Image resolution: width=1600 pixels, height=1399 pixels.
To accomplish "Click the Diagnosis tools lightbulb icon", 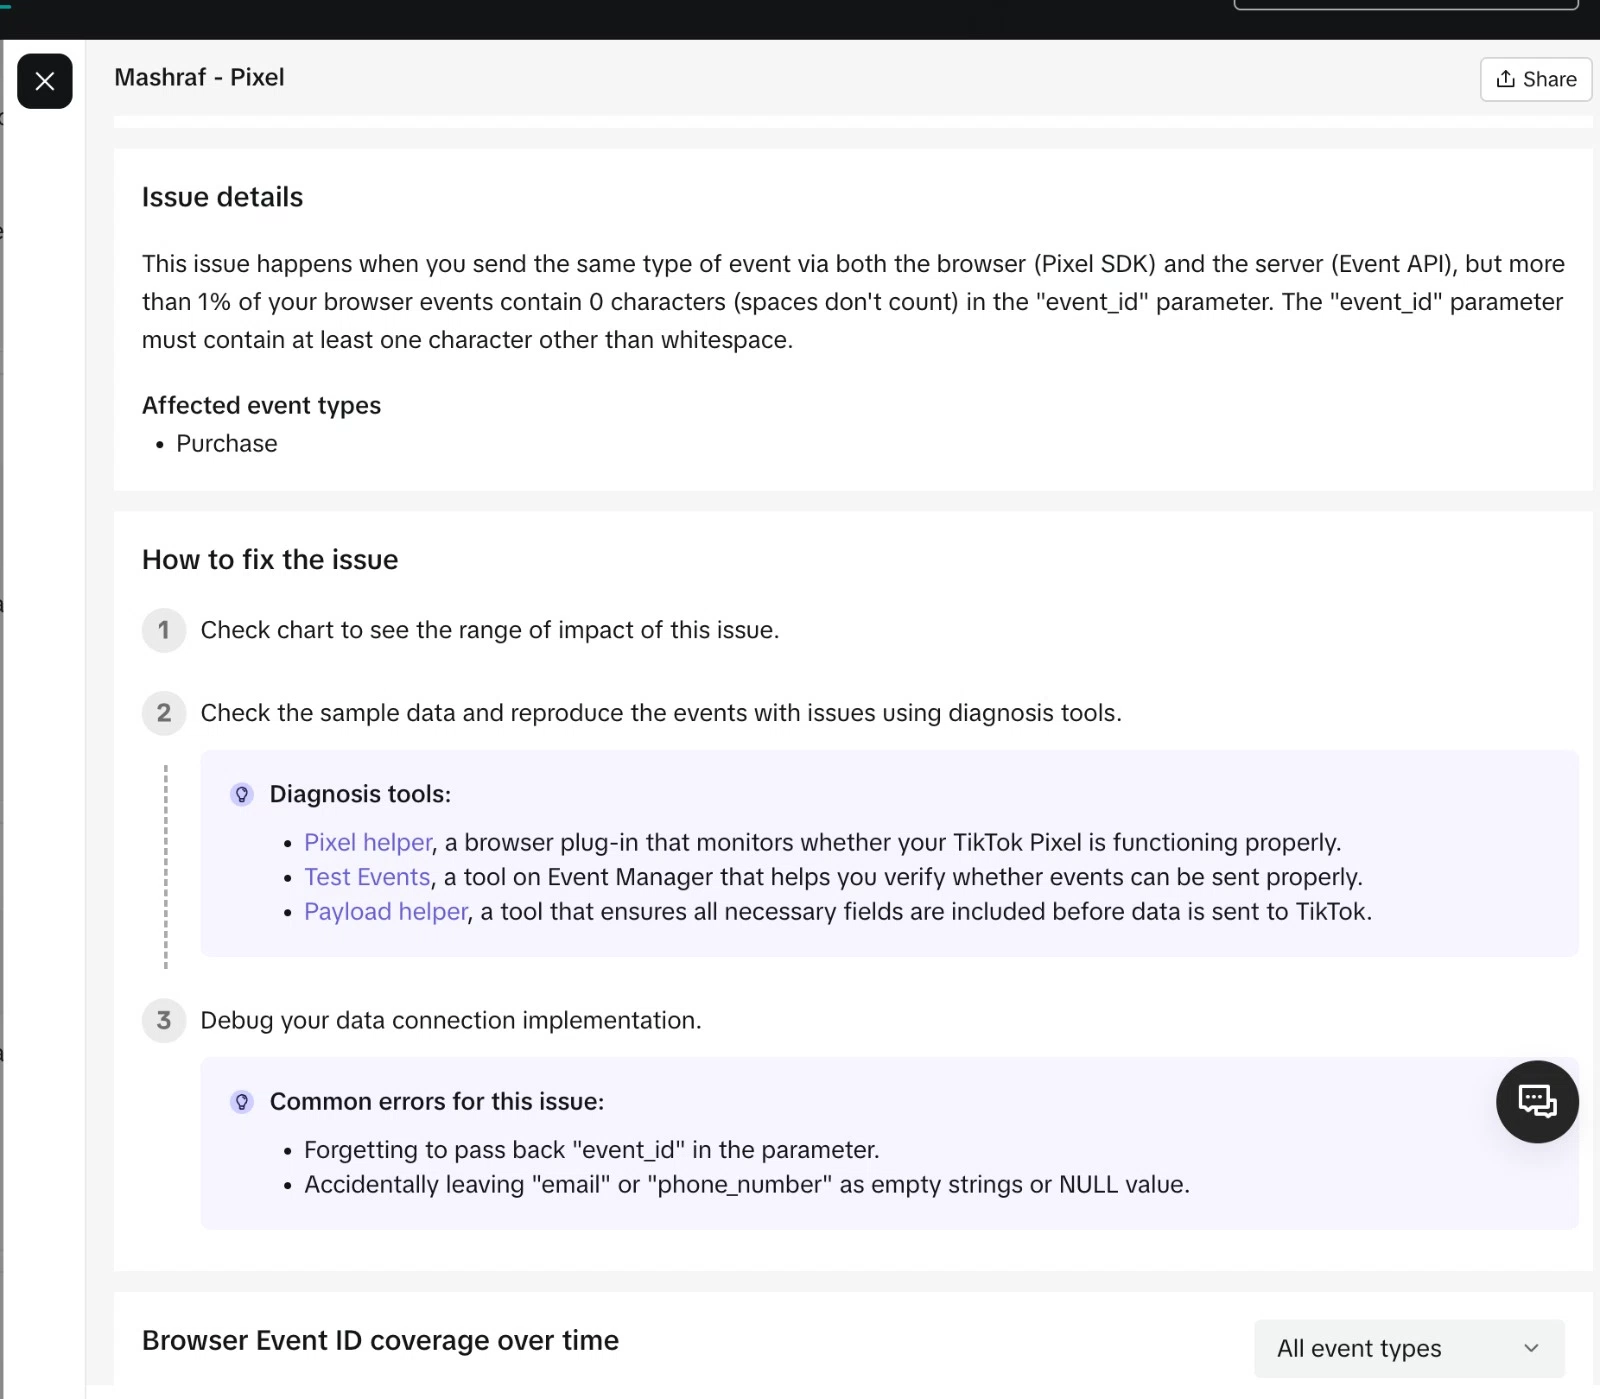I will [x=241, y=794].
